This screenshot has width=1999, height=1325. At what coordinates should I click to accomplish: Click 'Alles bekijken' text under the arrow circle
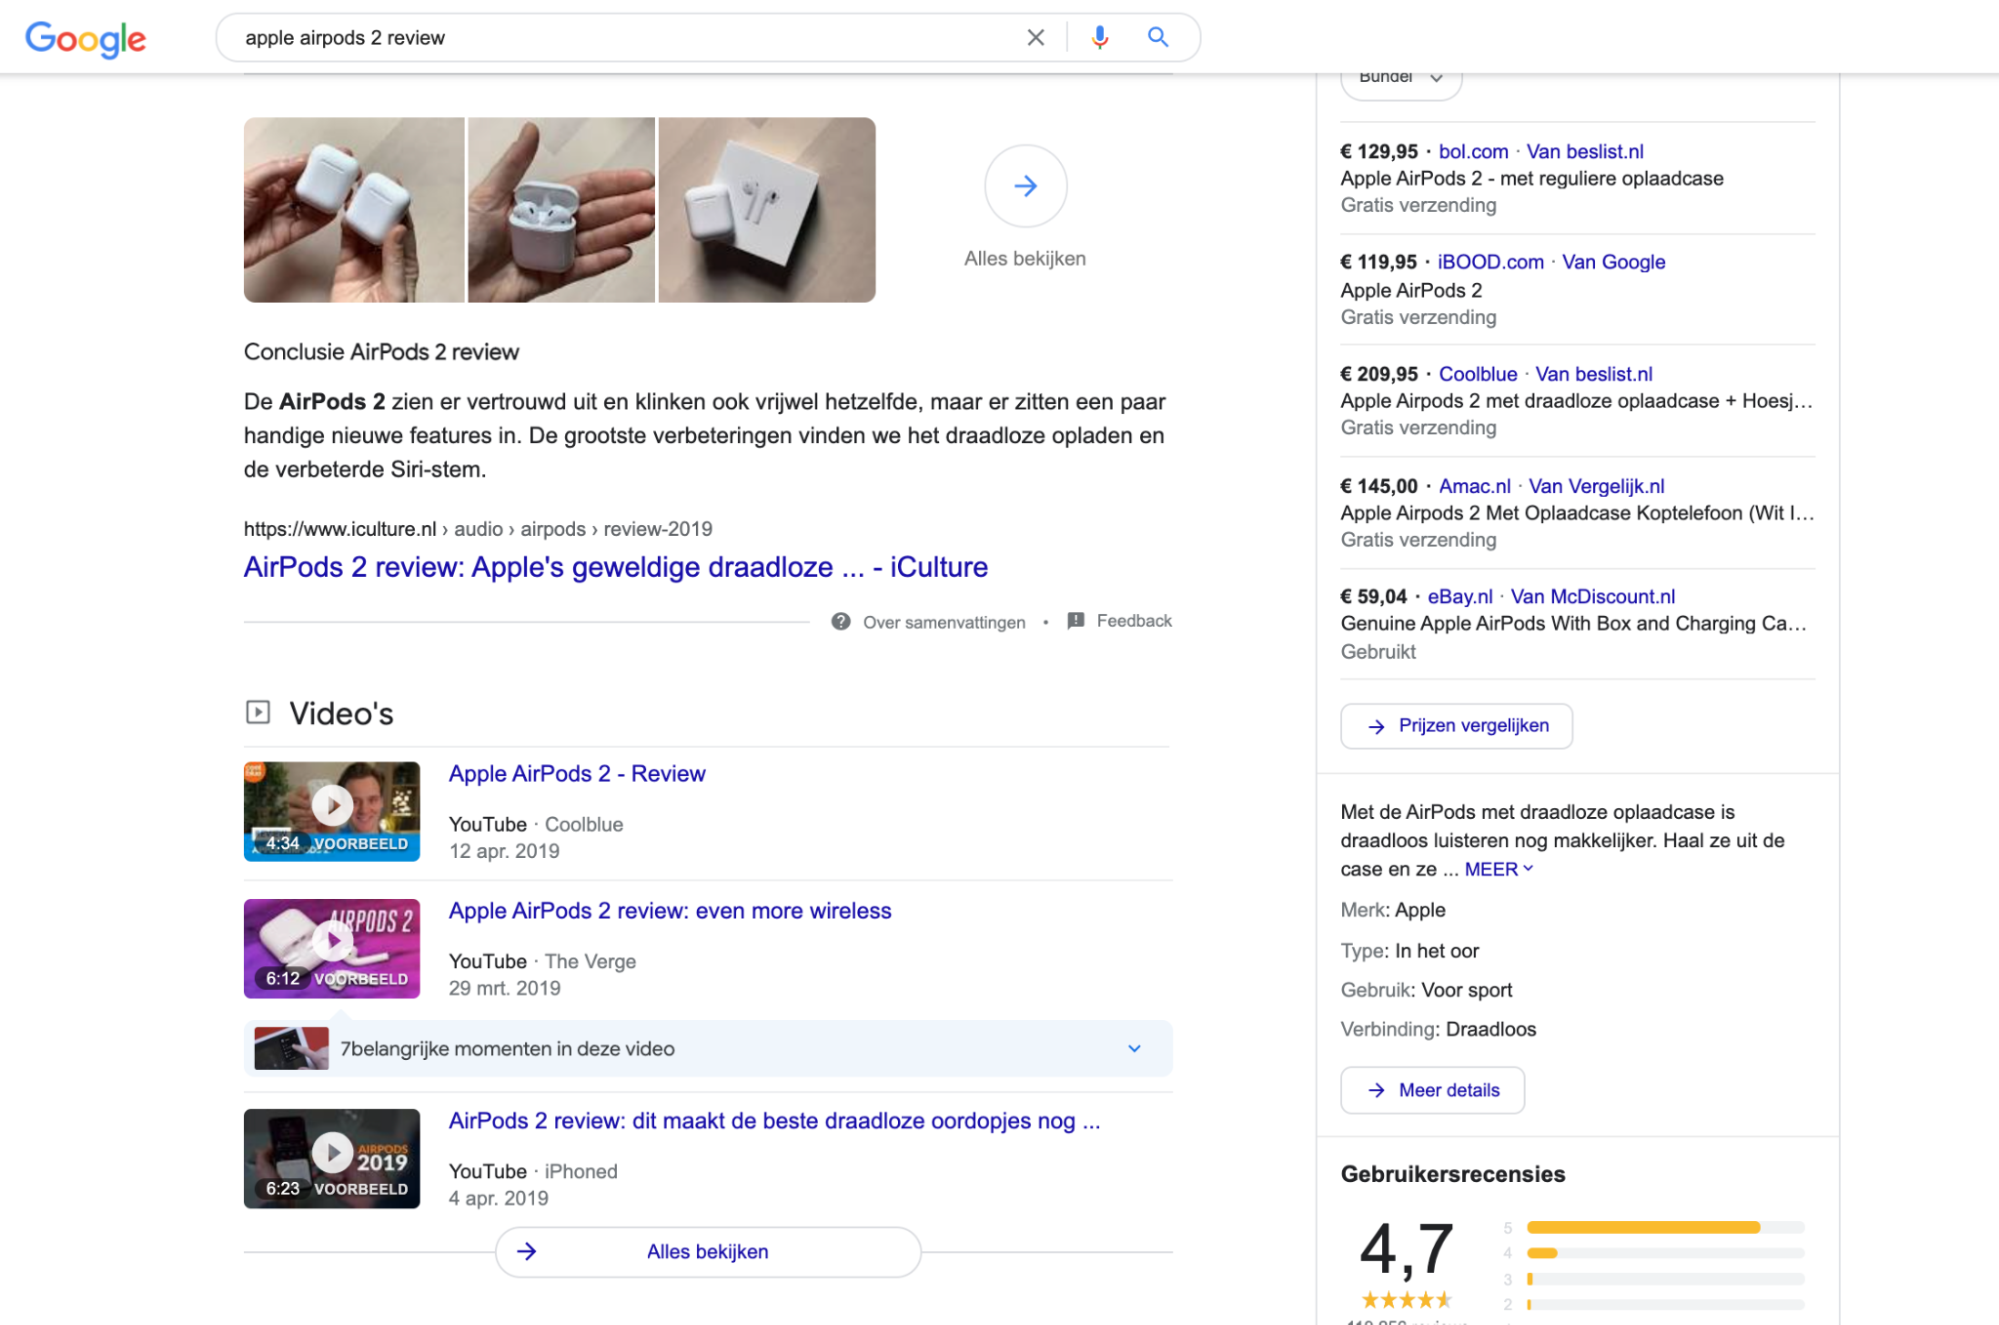[x=1025, y=258]
